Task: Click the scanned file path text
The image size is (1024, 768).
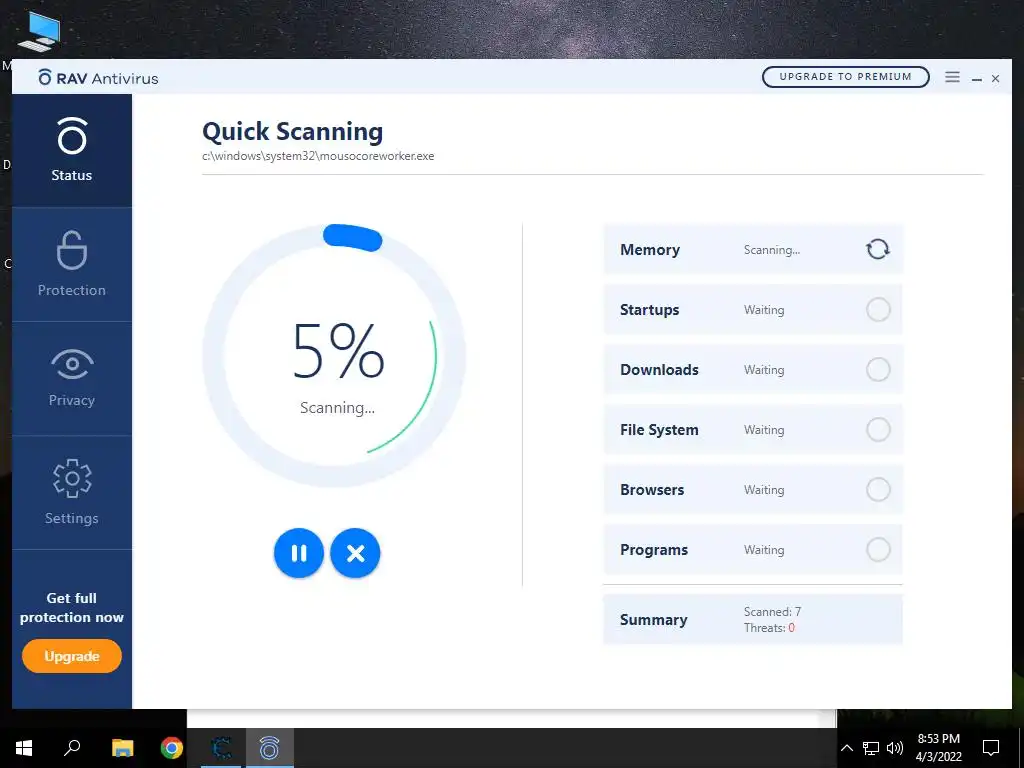Action: tap(318, 156)
